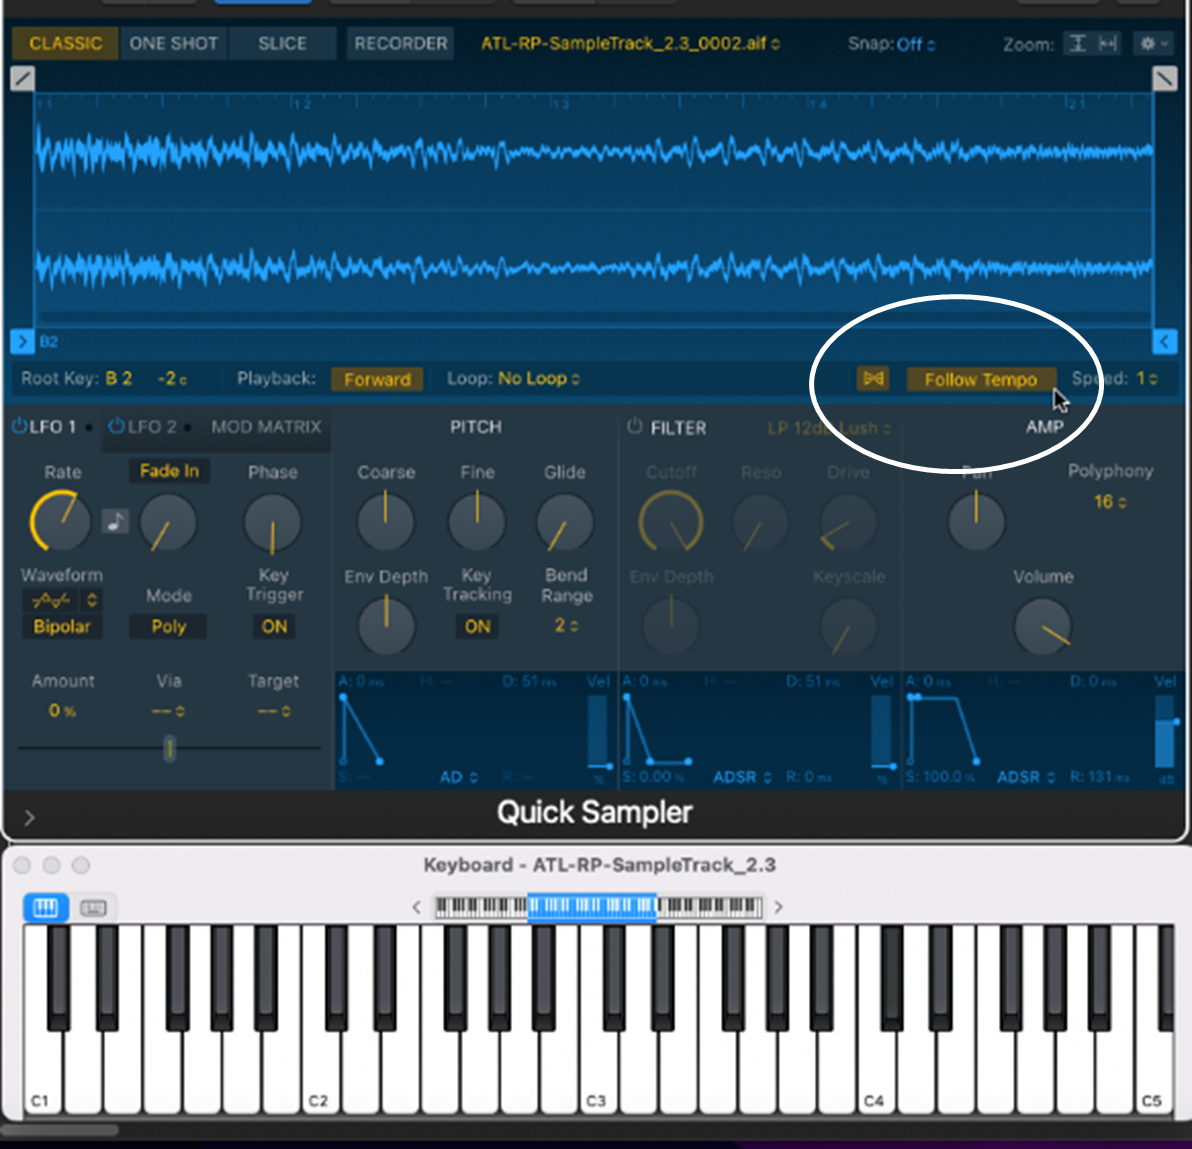Open the filter envelope ADSR type menu
Image resolution: width=1192 pixels, height=1149 pixels.
(742, 777)
